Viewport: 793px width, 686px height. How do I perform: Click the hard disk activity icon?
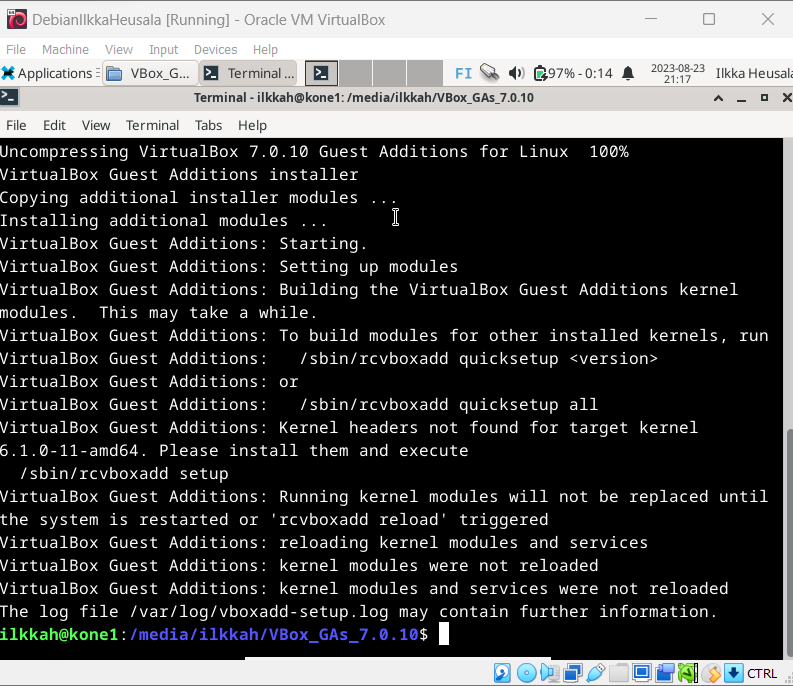[502, 673]
